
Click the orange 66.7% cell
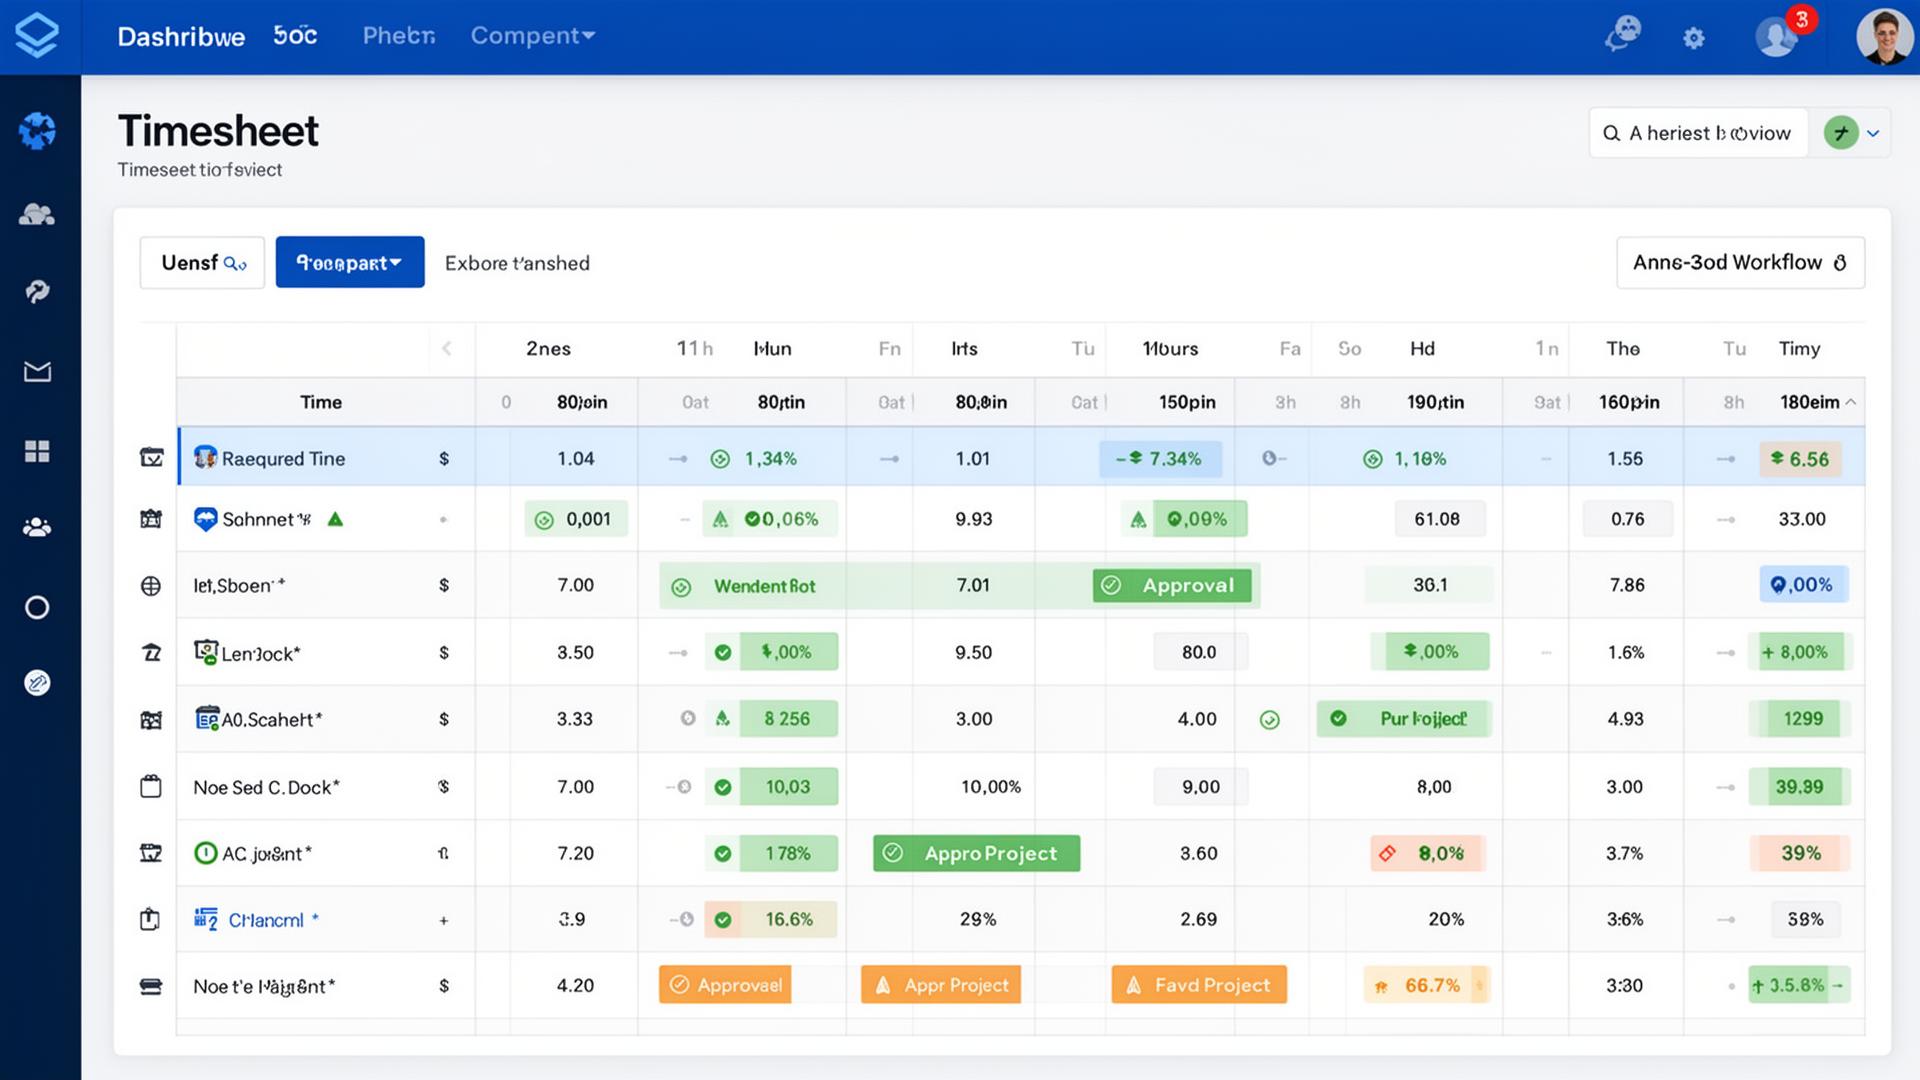click(x=1427, y=985)
